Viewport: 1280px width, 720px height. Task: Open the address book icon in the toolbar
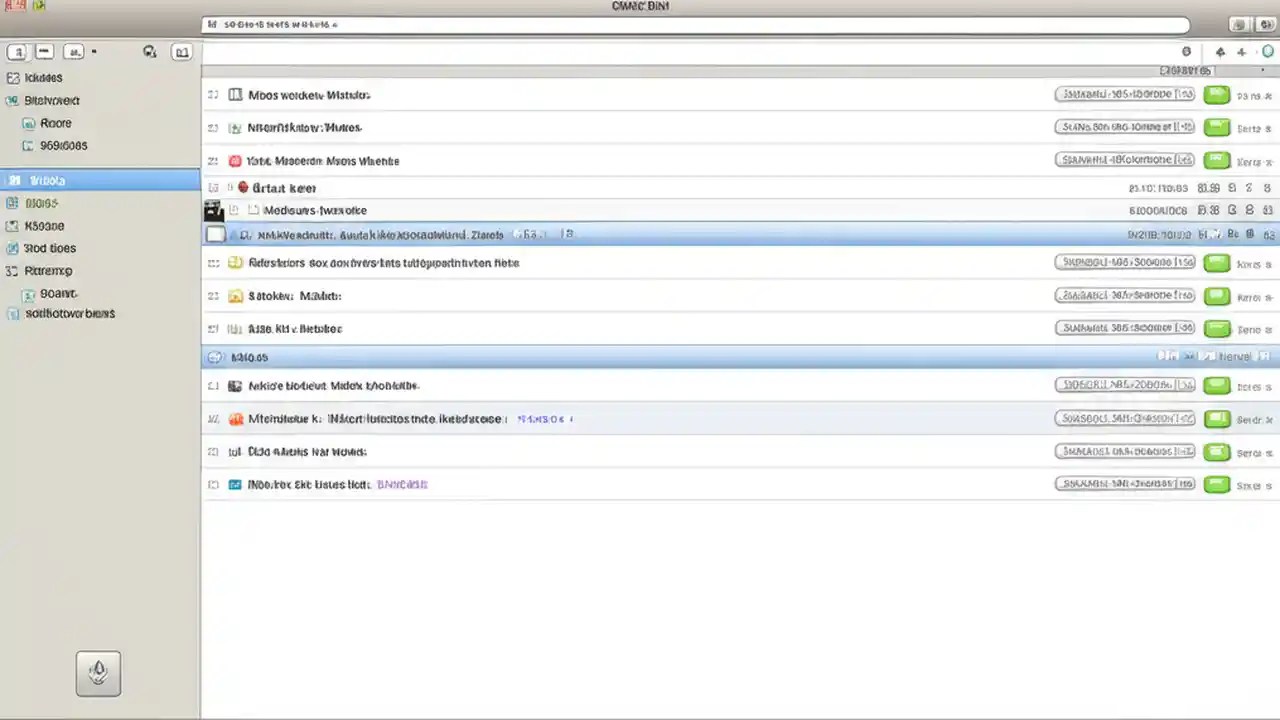tap(181, 52)
